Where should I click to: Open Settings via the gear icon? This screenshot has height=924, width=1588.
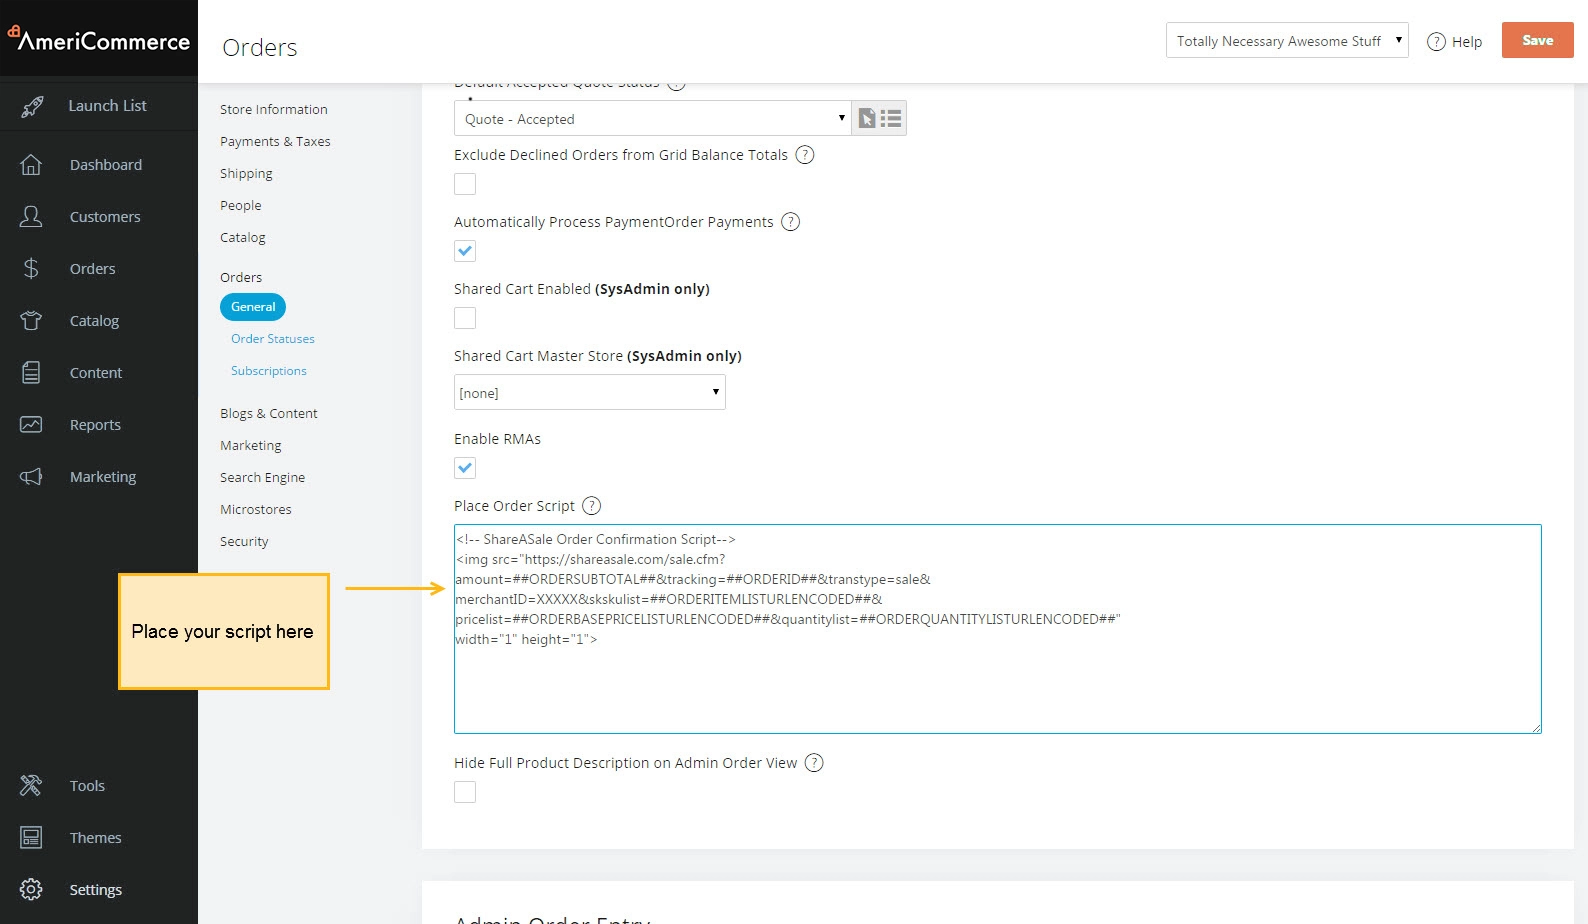(x=31, y=890)
